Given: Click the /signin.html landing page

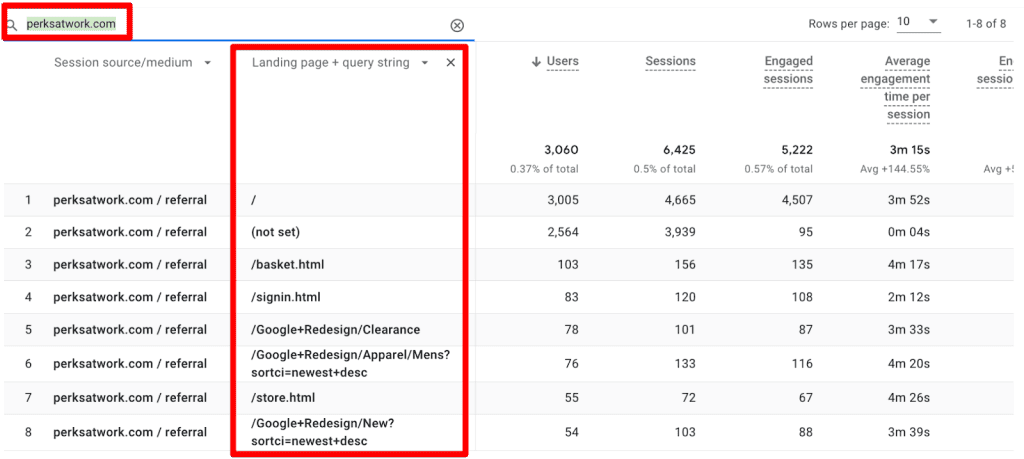Looking at the screenshot, I should [x=285, y=297].
